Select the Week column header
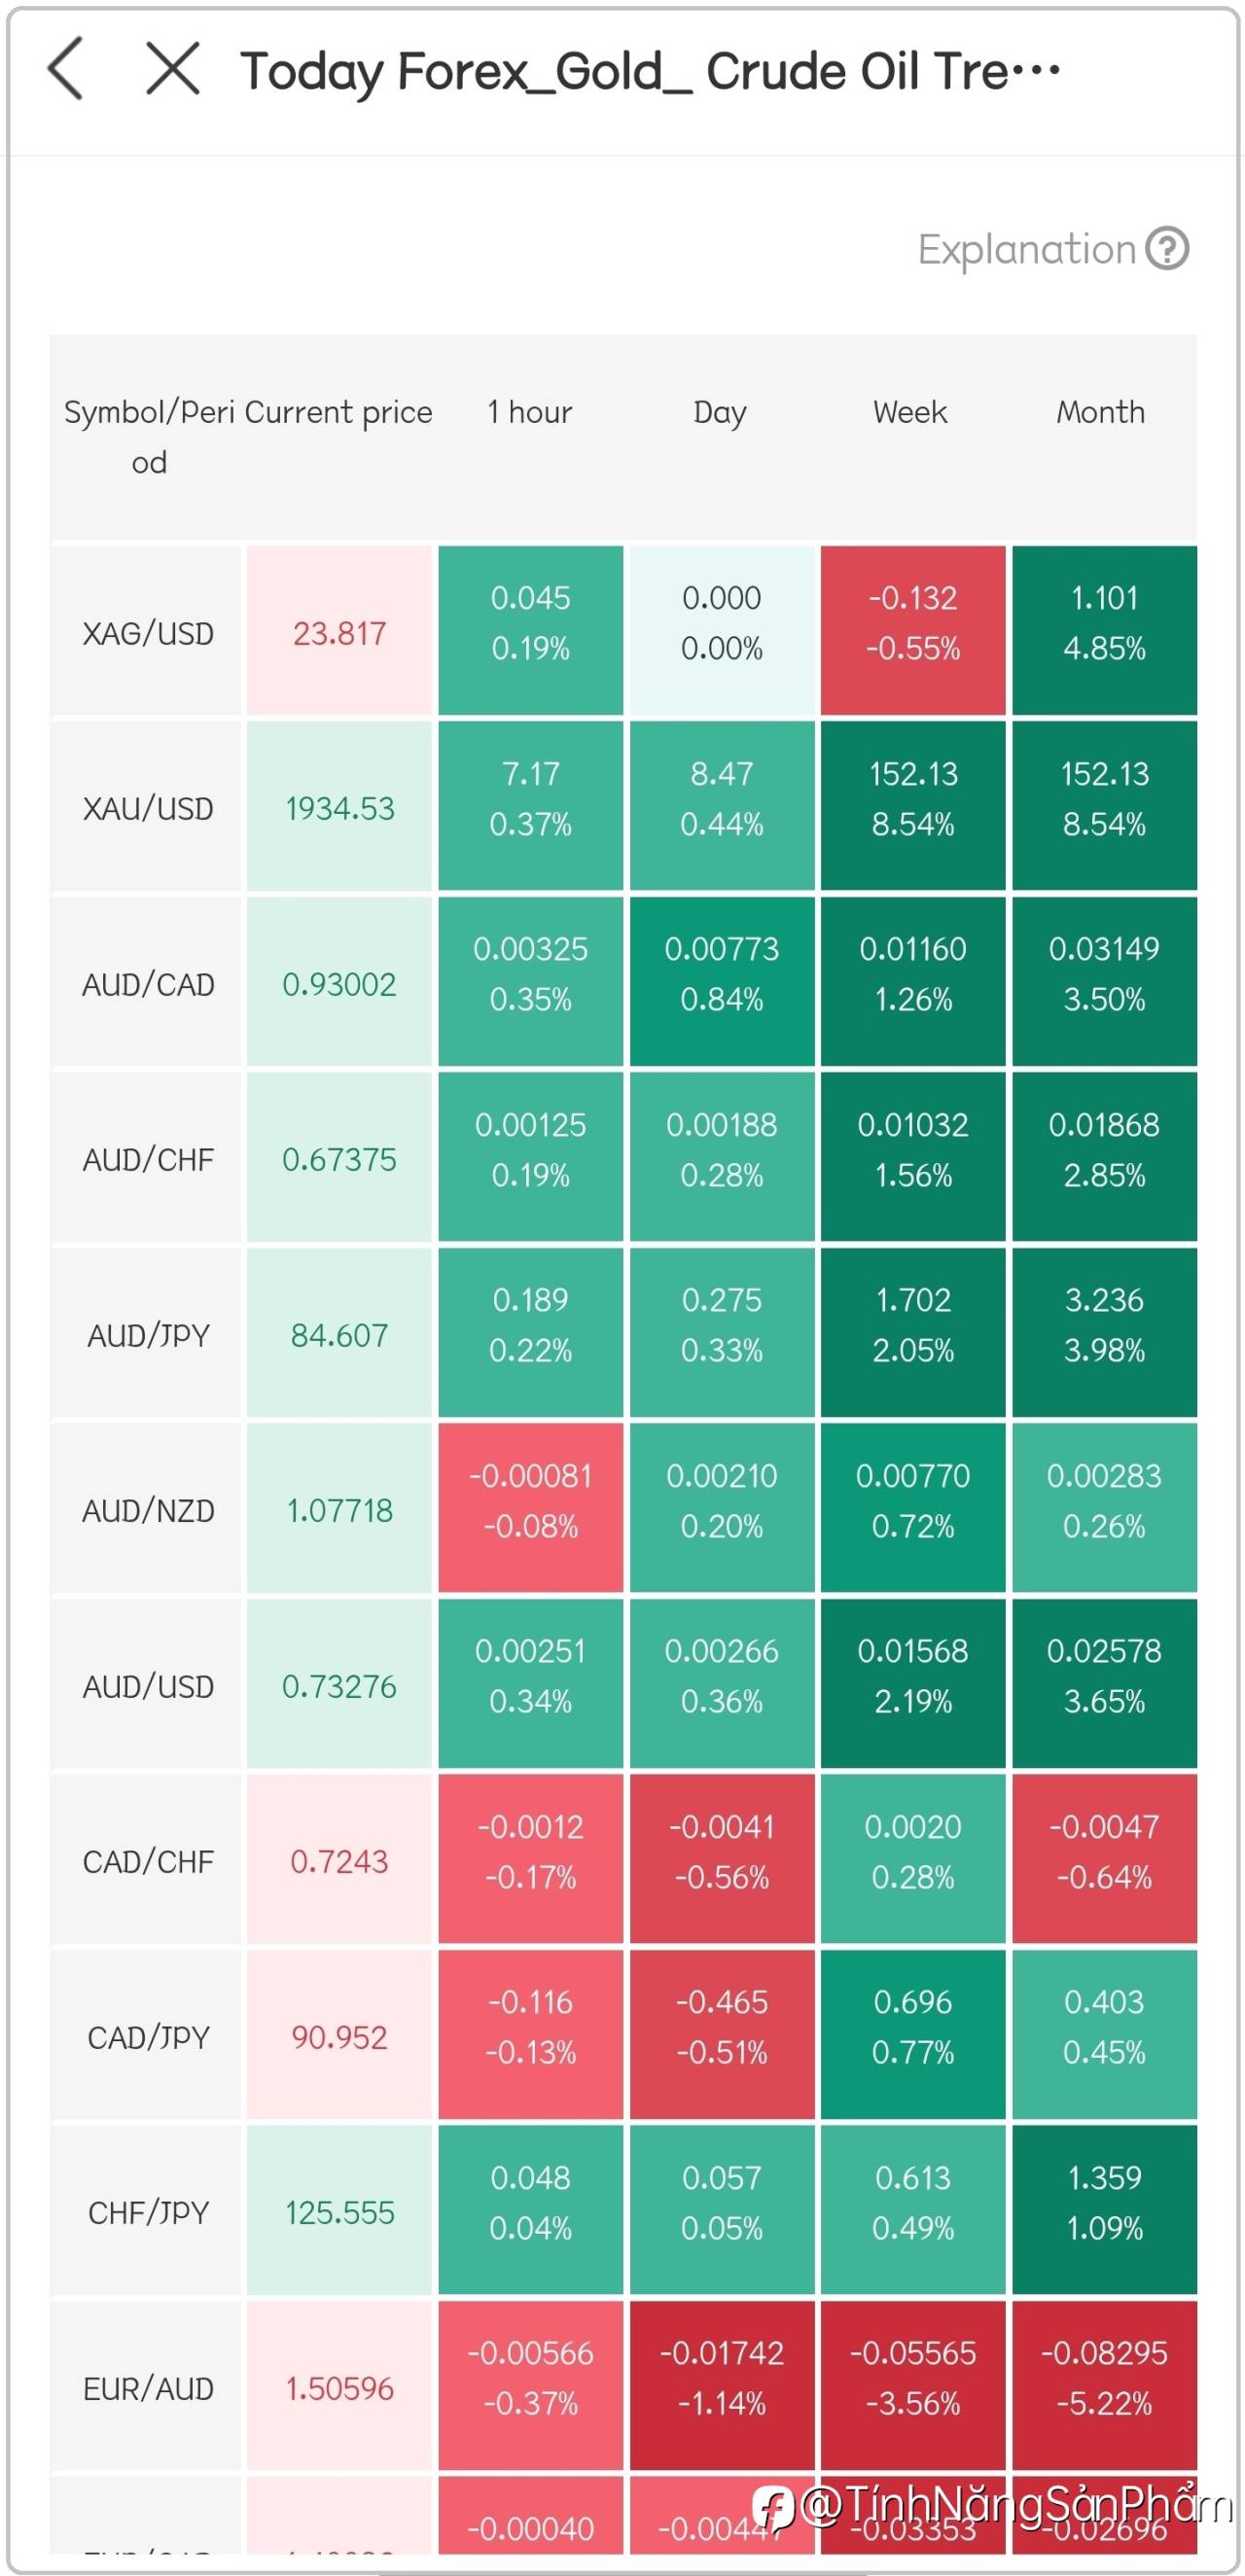The width and height of the screenshot is (1245, 2576). tap(910, 412)
